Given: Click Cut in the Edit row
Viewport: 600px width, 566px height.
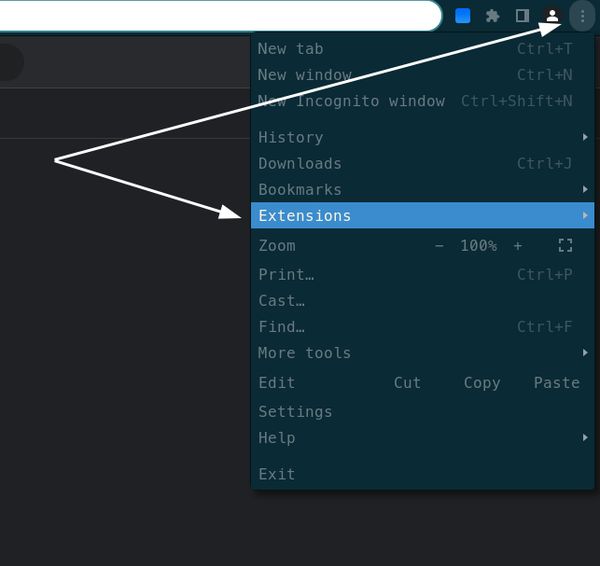Looking at the screenshot, I should pos(407,382).
